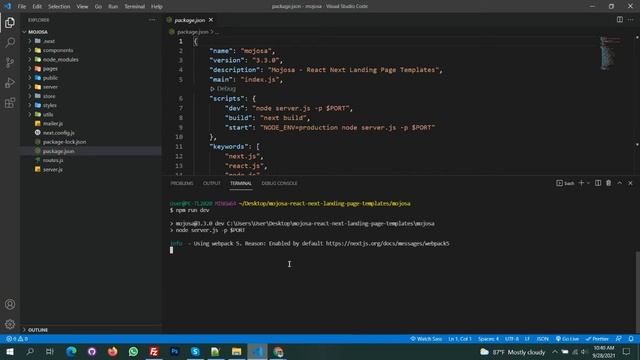Switch to the PROBLEMS tab
Viewport: 640px width, 360px height.
pyautogui.click(x=182, y=183)
